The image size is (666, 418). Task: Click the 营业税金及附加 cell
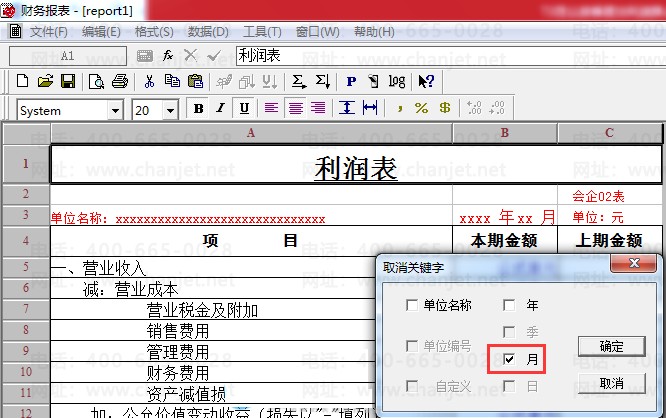[213, 309]
